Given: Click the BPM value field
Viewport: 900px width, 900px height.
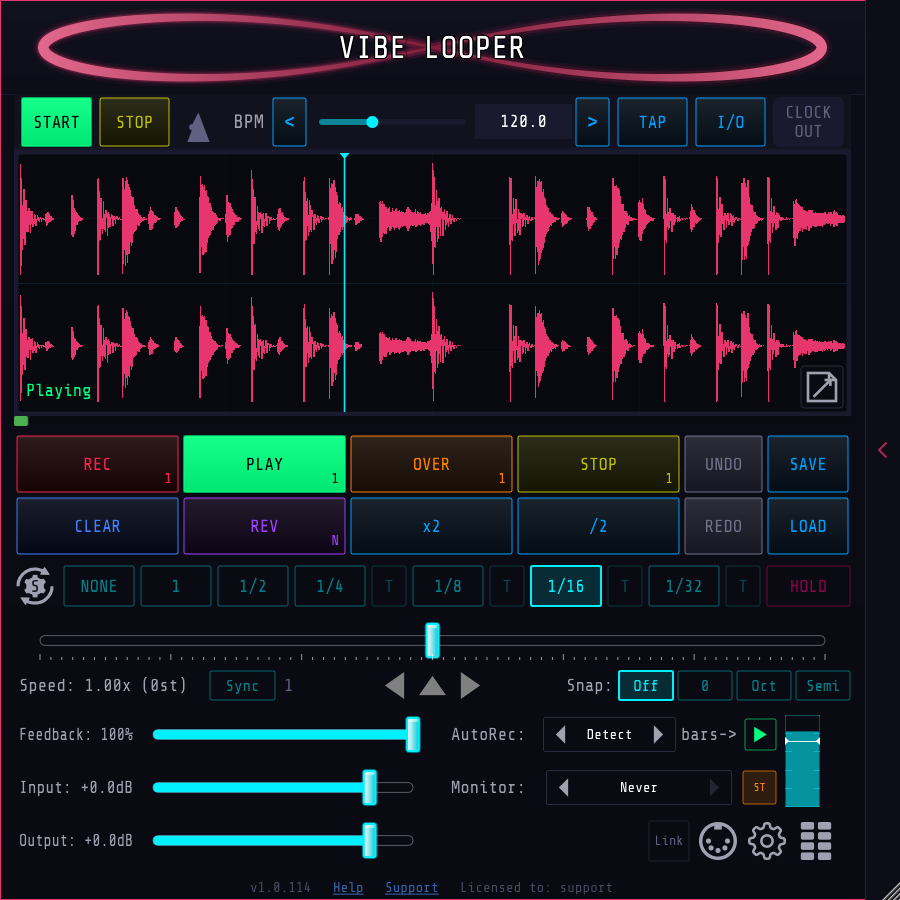Looking at the screenshot, I should click(523, 122).
